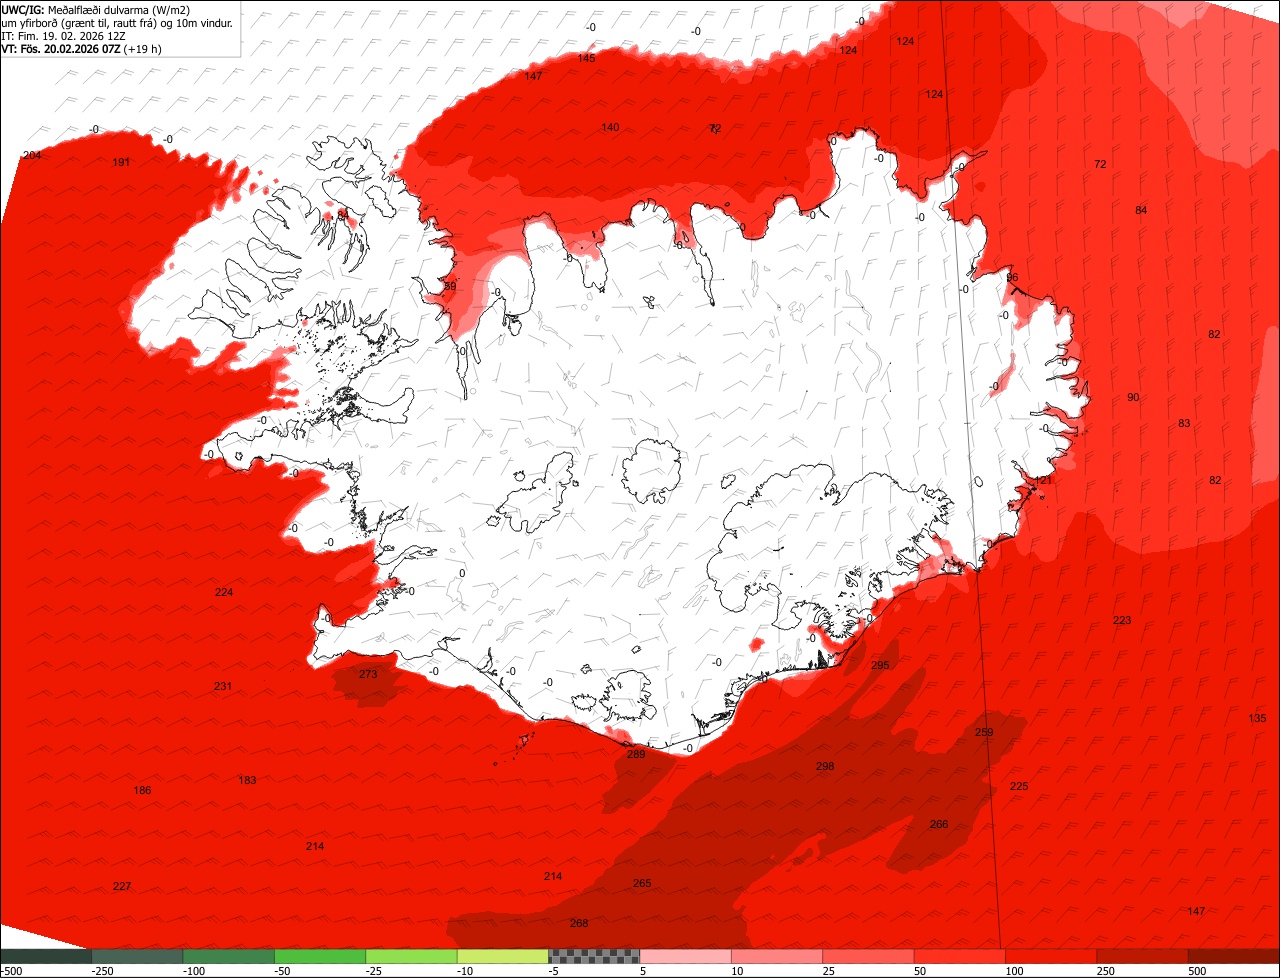Click the map value '224'
Image resolution: width=1280 pixels, height=978 pixels.
pos(224,592)
